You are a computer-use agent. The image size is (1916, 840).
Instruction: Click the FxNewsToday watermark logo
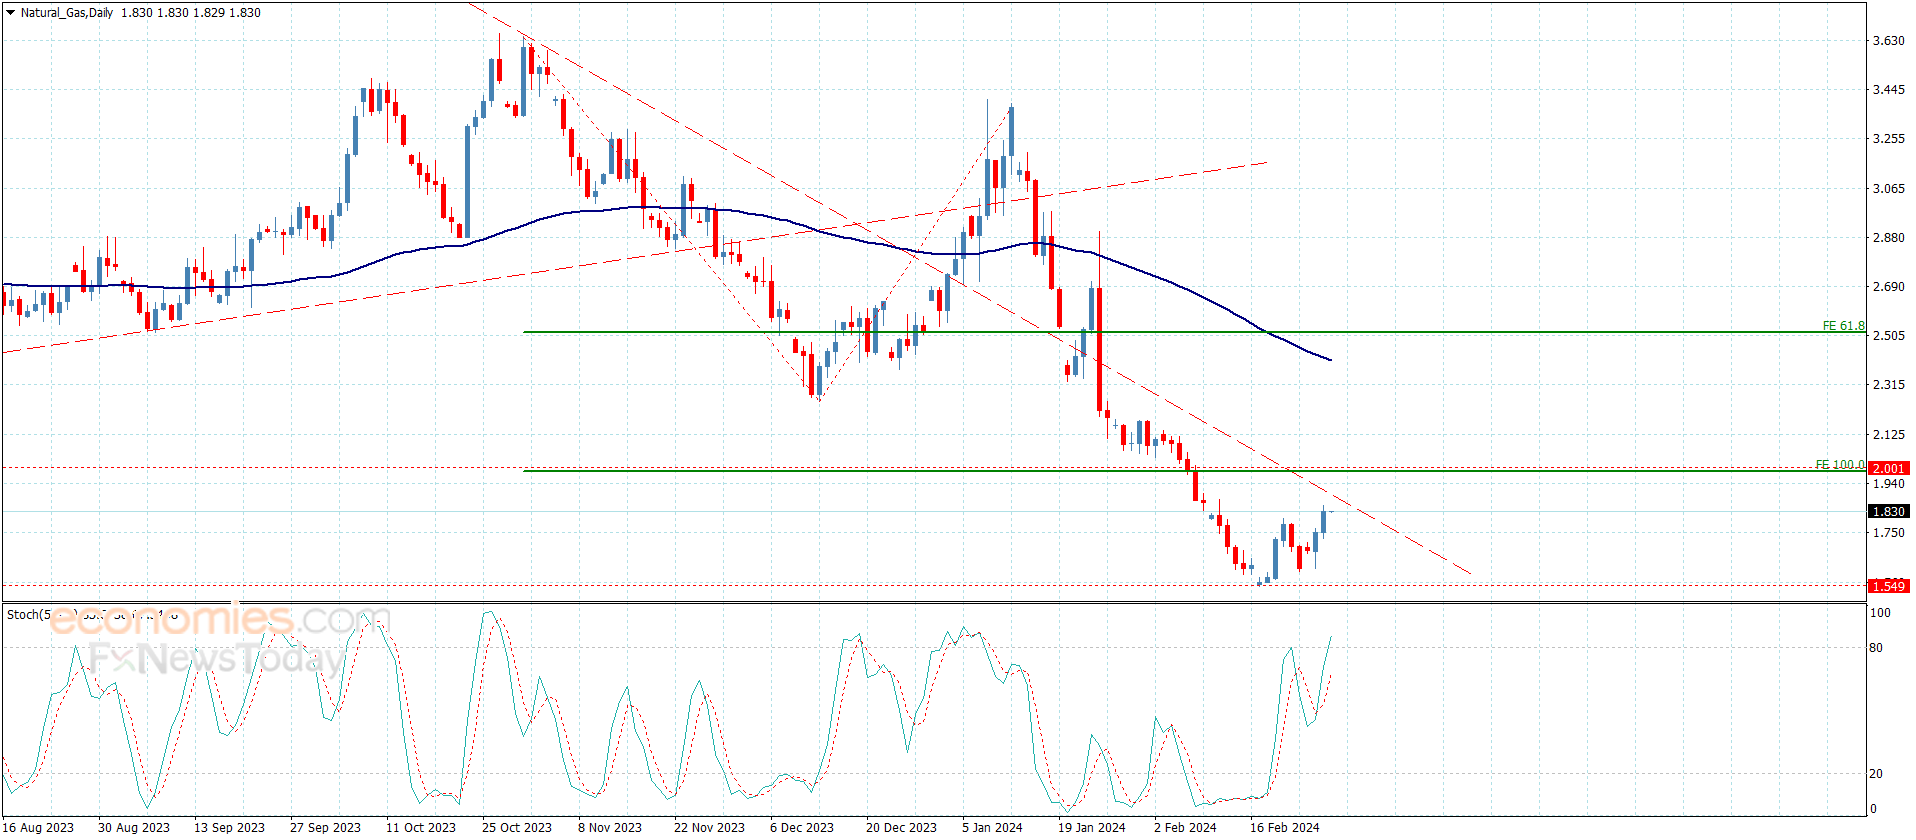coord(217,658)
